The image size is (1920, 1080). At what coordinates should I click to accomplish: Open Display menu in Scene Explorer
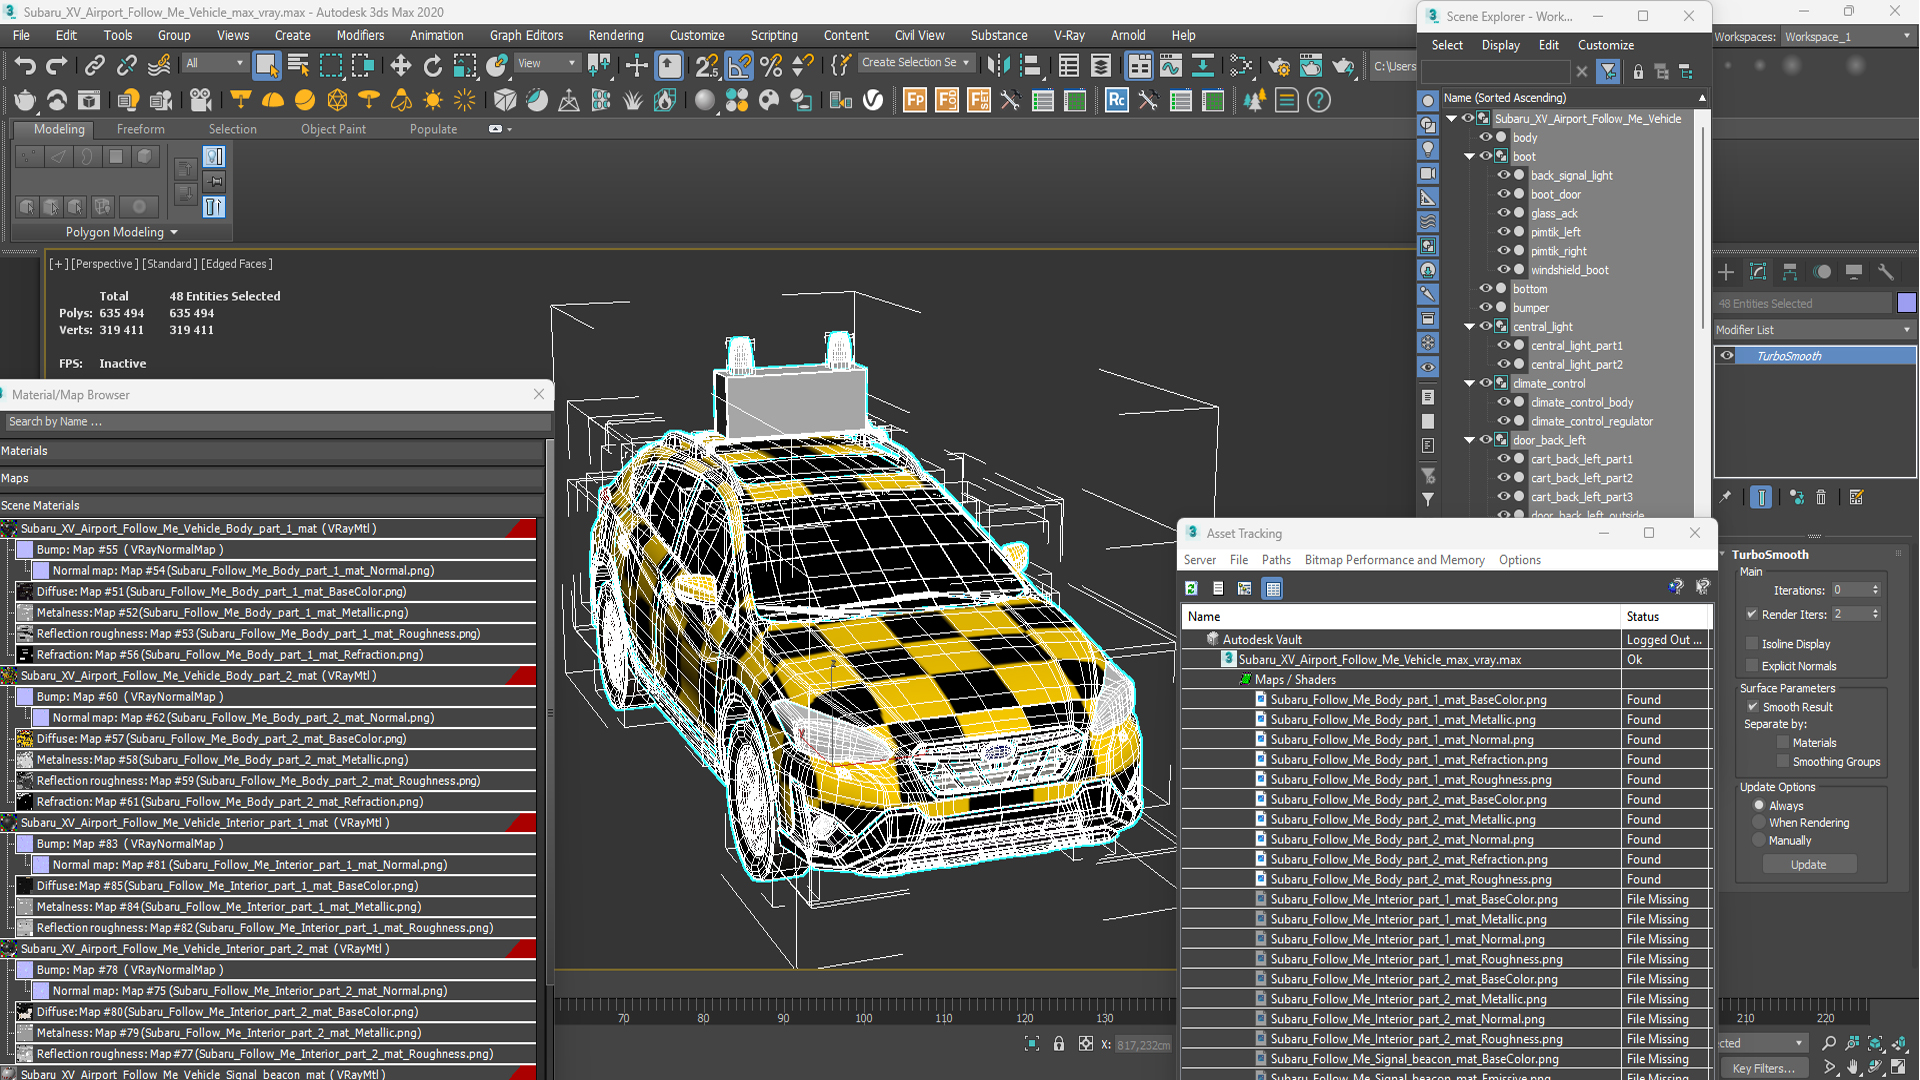[x=1500, y=45]
